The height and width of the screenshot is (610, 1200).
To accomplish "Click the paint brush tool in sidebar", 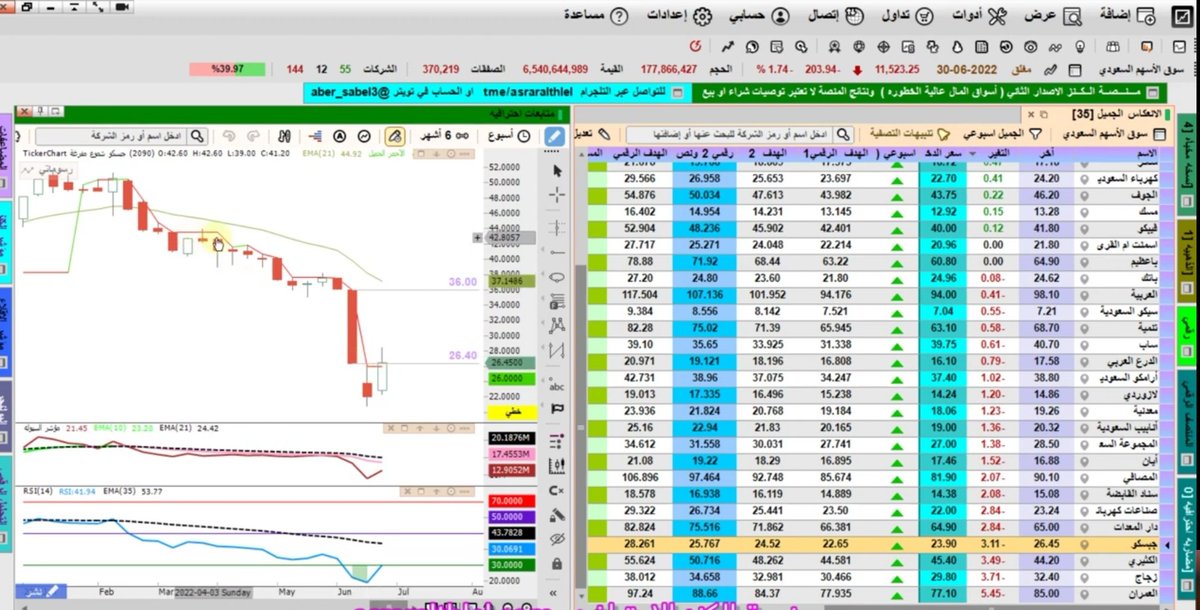I will (x=557, y=514).
